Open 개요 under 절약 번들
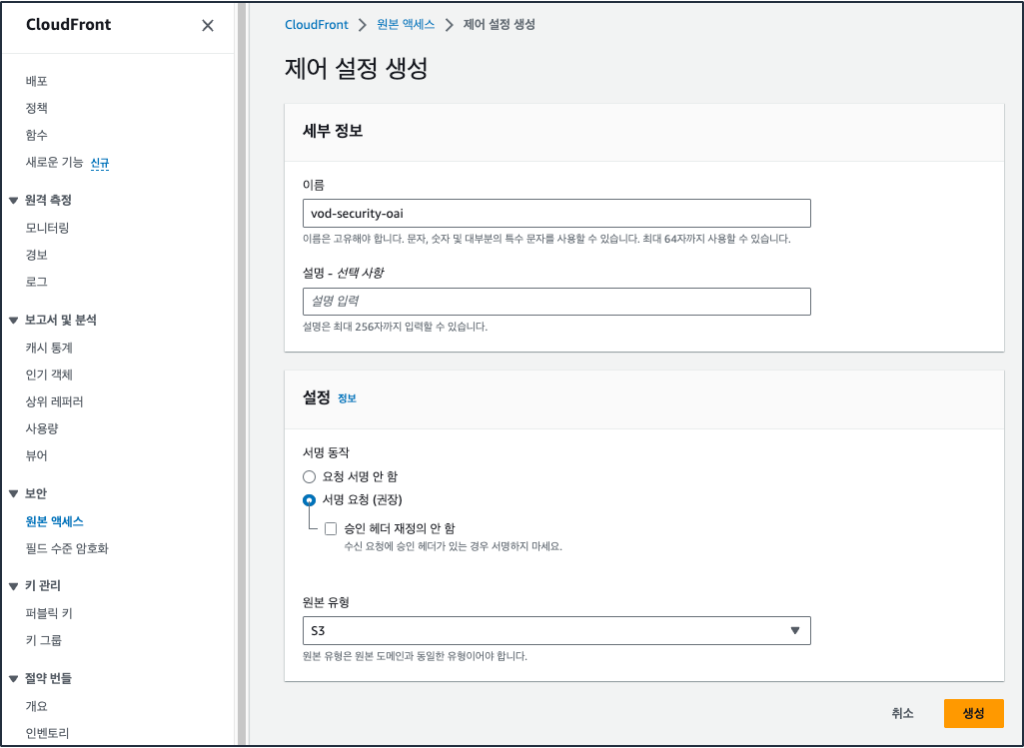The height and width of the screenshot is (748, 1024). 37,706
